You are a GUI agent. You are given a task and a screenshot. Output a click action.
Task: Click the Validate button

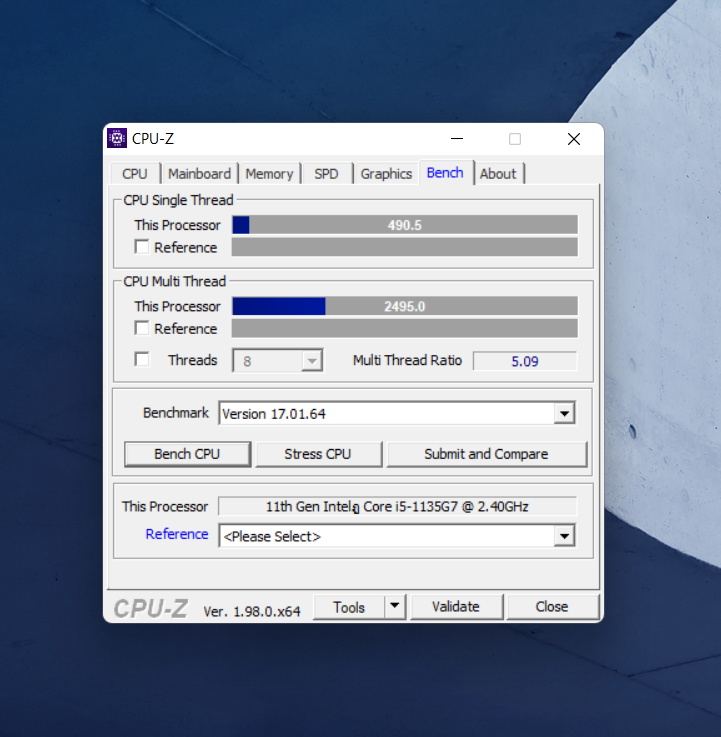click(456, 607)
